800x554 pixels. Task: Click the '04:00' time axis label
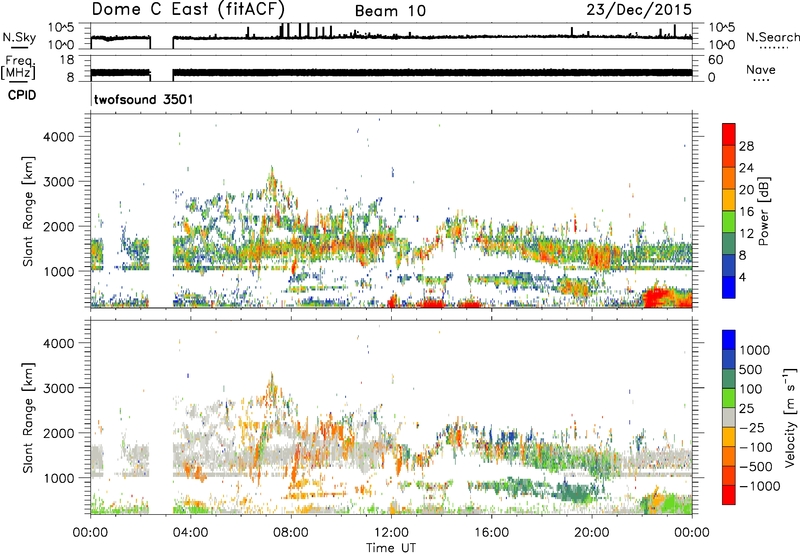pos(190,532)
